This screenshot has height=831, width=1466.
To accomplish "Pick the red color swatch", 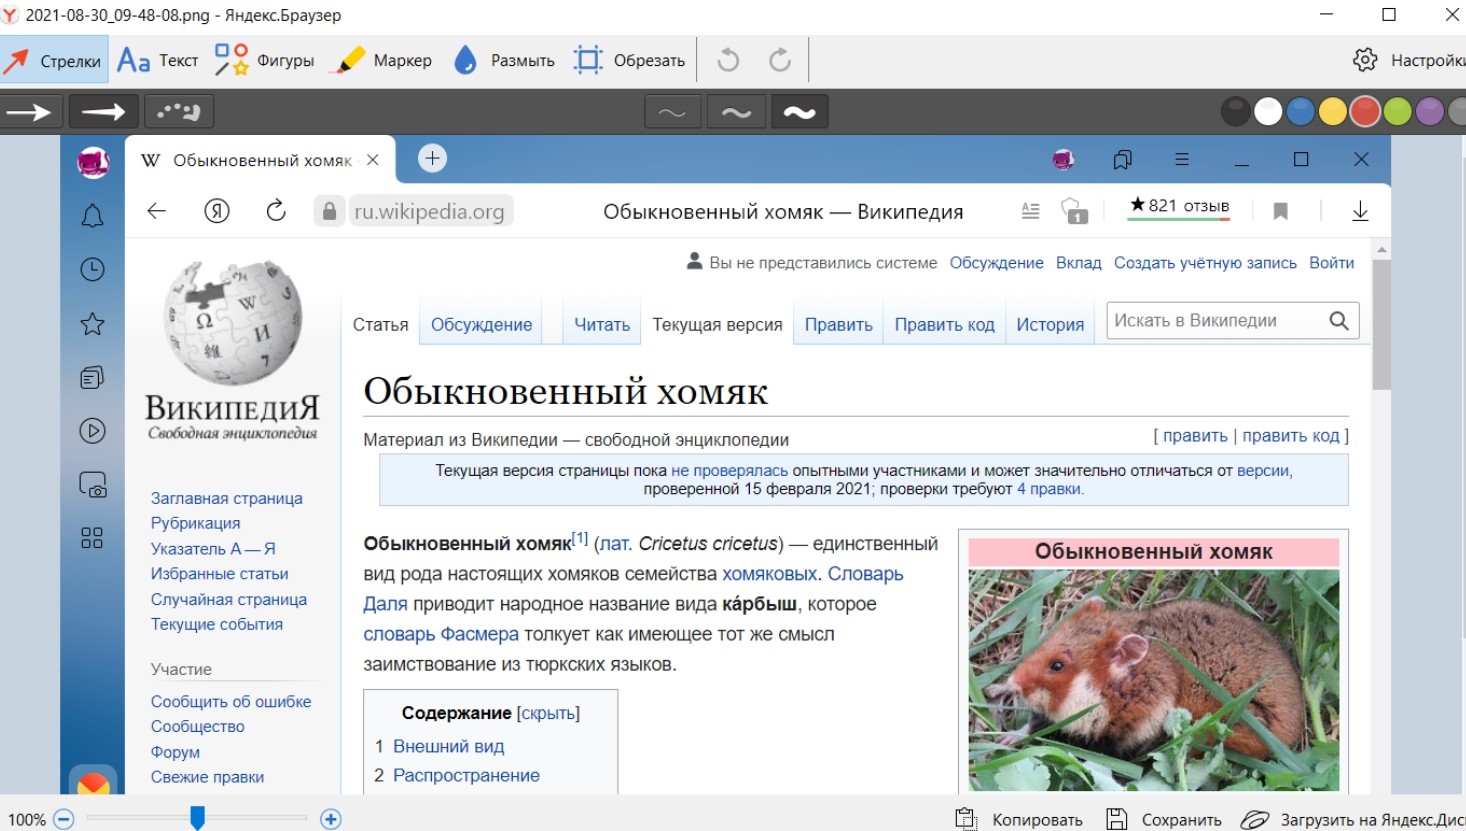I will click(x=1365, y=111).
